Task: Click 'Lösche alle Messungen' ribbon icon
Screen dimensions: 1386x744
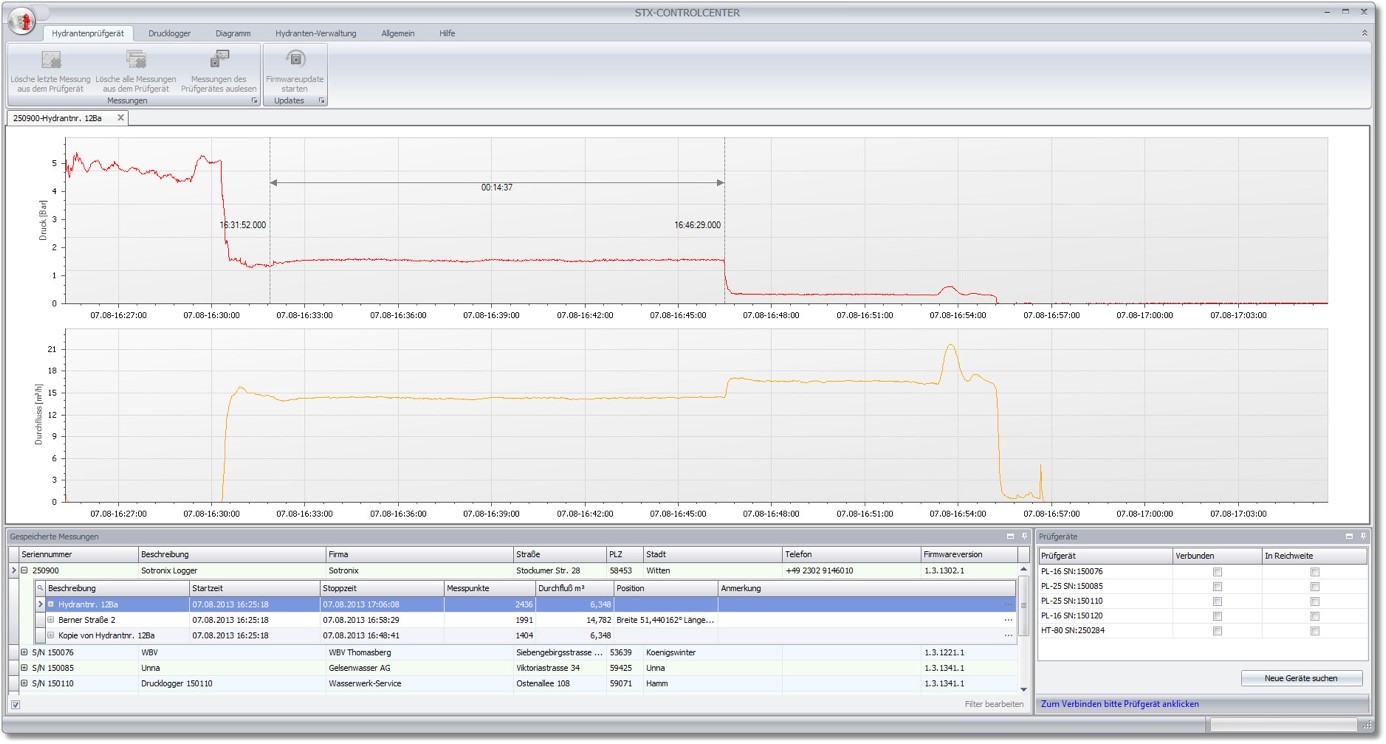Action: coord(135,60)
